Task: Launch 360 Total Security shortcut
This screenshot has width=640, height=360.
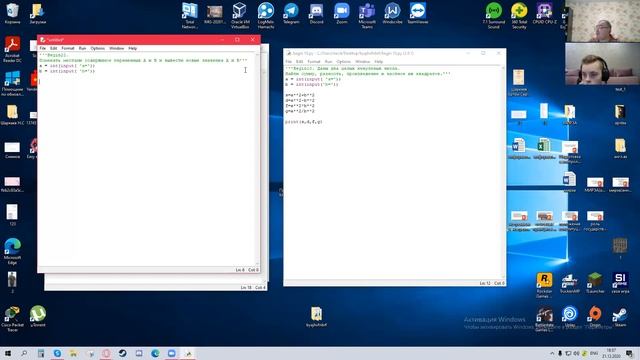Action: pos(519,15)
